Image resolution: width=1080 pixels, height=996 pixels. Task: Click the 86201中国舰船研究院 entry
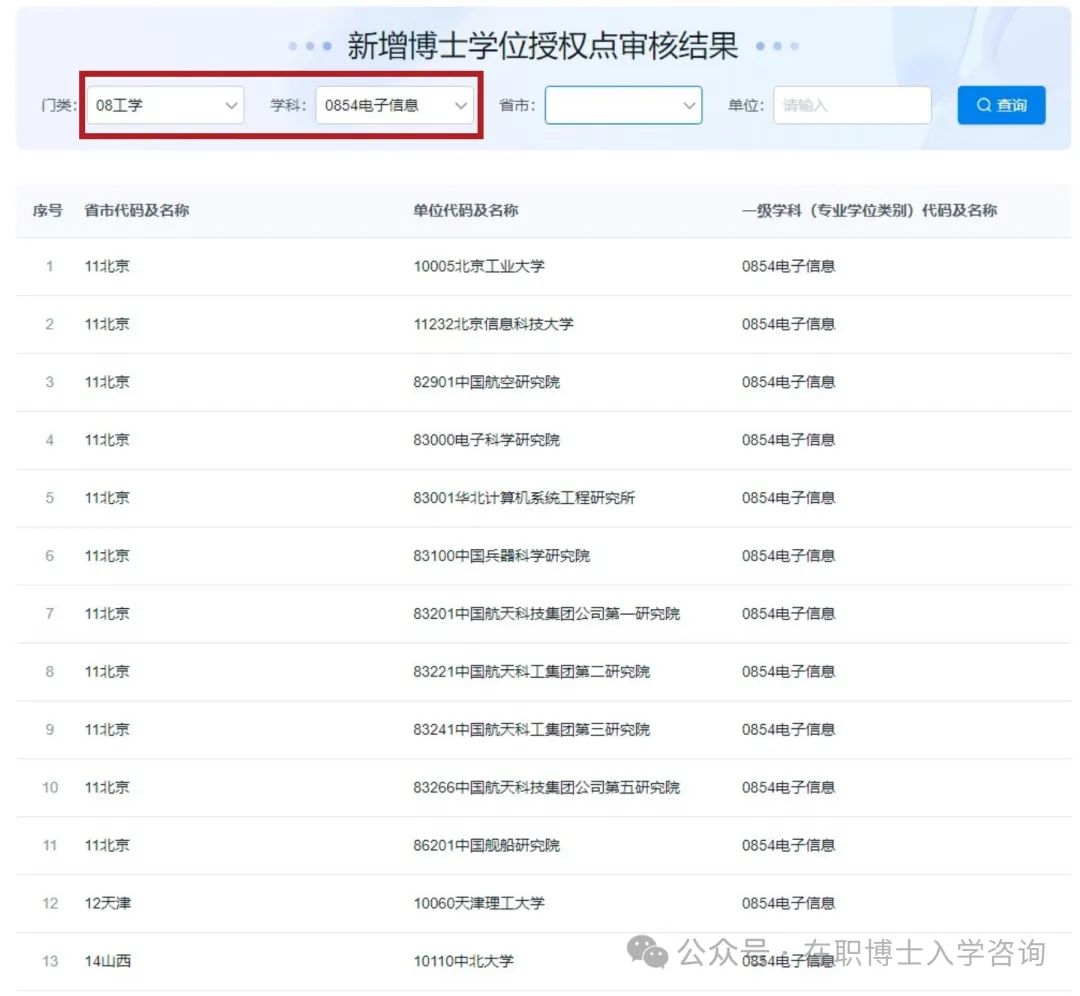[x=486, y=846]
